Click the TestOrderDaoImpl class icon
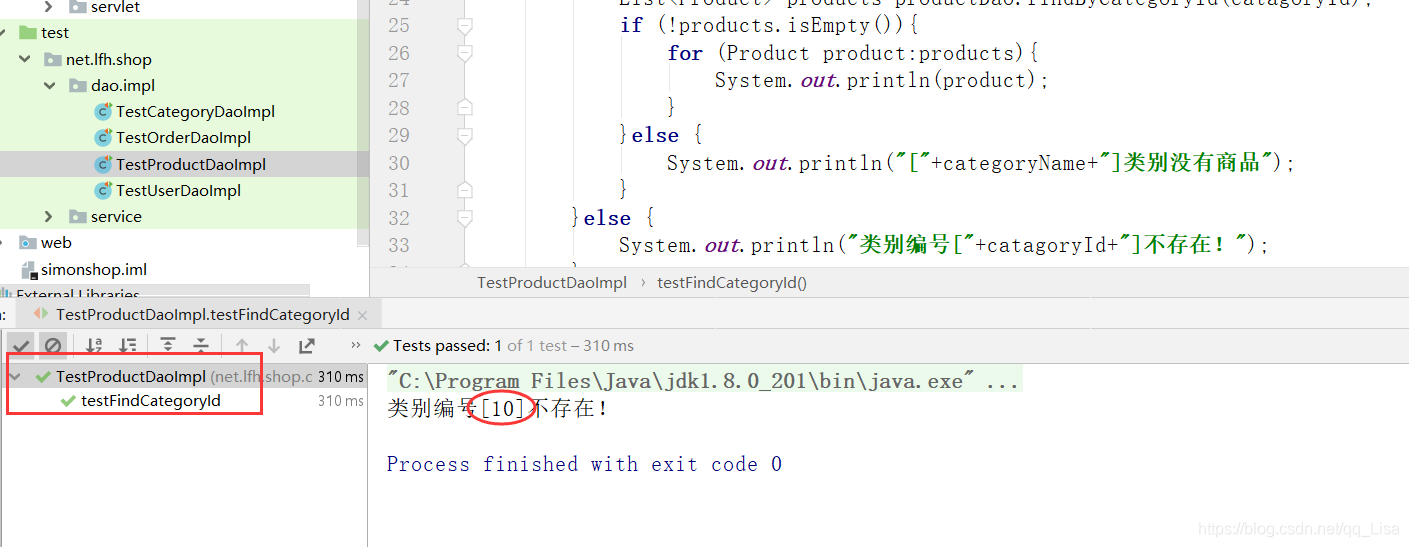The width and height of the screenshot is (1409, 547). pyautogui.click(x=103, y=138)
